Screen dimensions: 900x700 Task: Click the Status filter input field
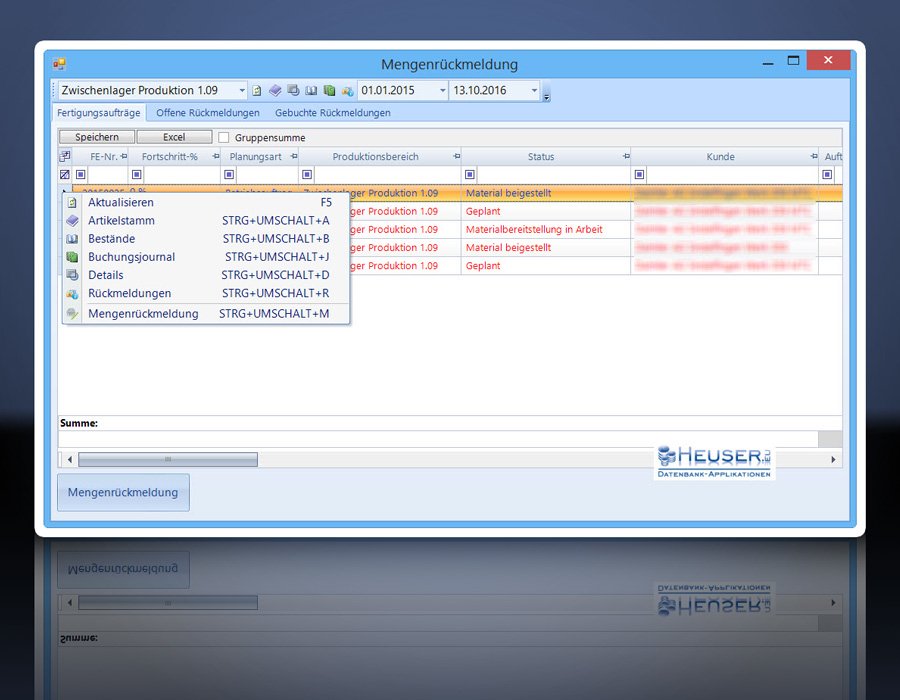(x=553, y=174)
